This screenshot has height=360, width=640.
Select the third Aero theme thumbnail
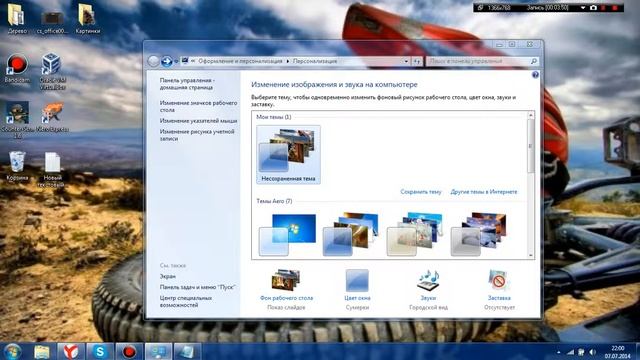coord(415,234)
